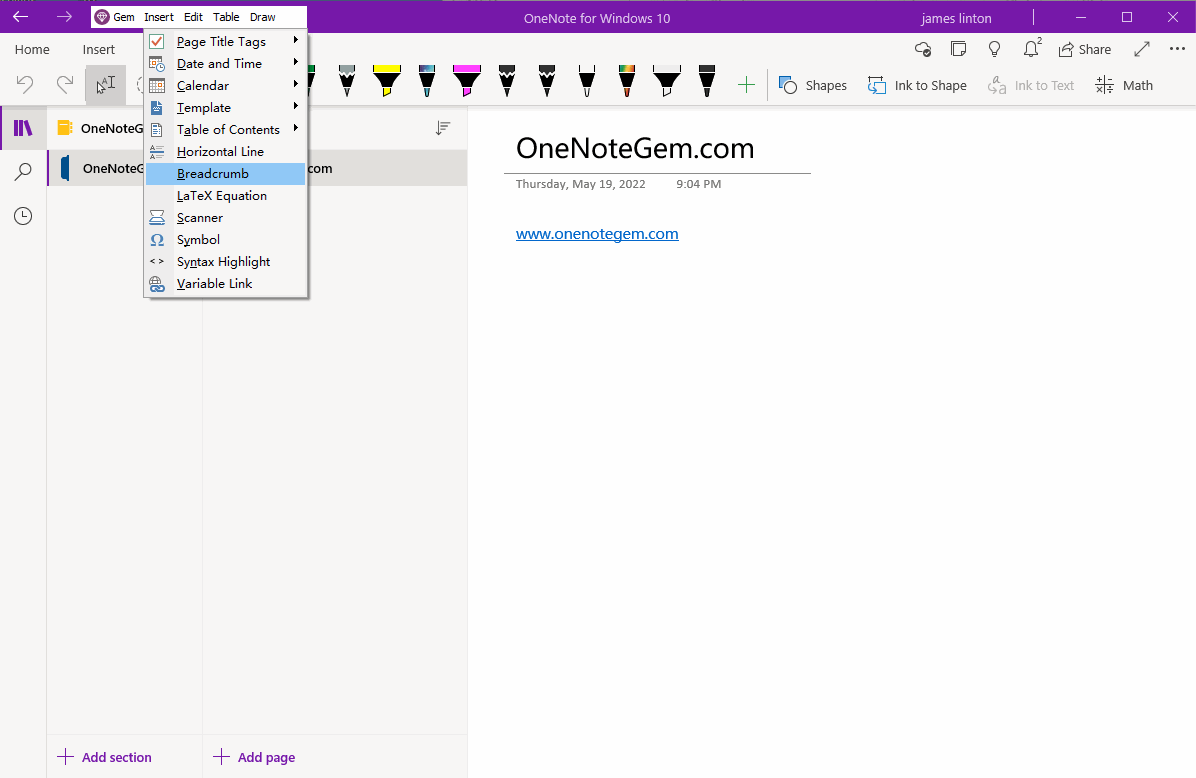Add a new pen with plus icon
Image resolution: width=1196 pixels, height=778 pixels.
coord(746,85)
